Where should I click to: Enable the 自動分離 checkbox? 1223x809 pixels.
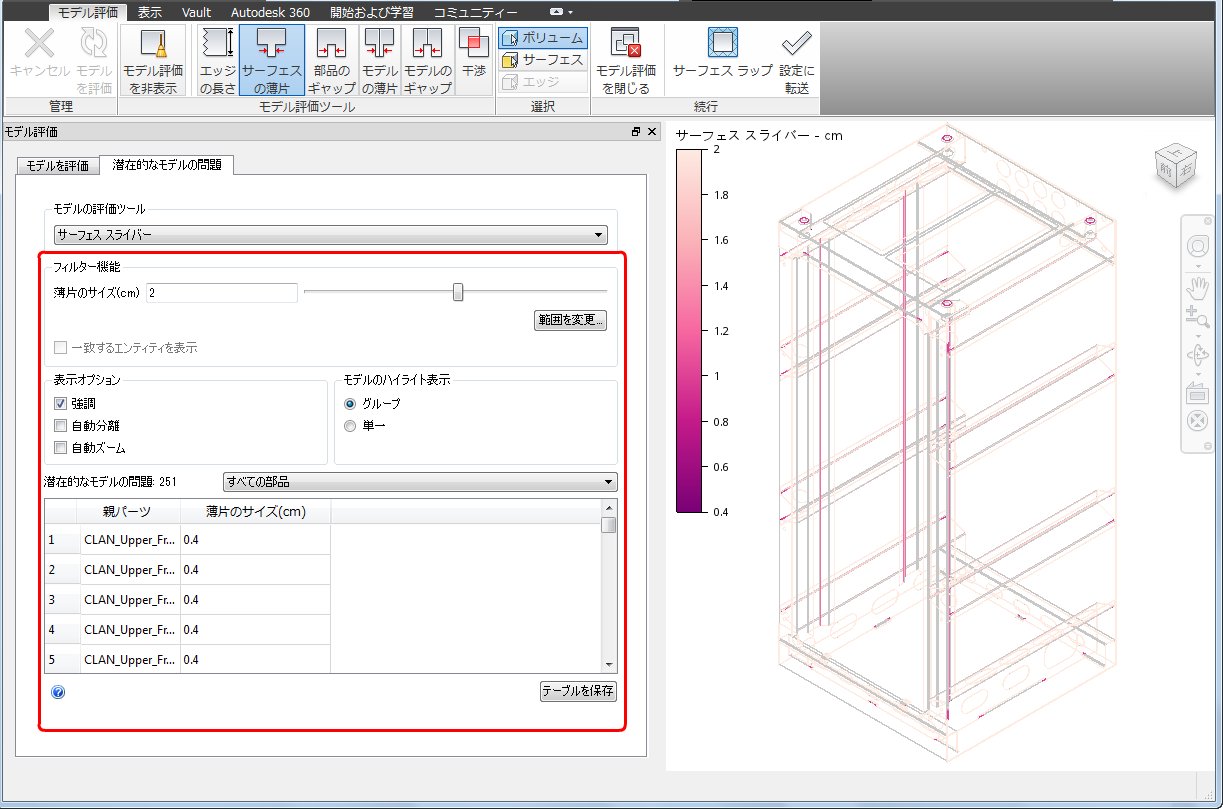pos(61,426)
